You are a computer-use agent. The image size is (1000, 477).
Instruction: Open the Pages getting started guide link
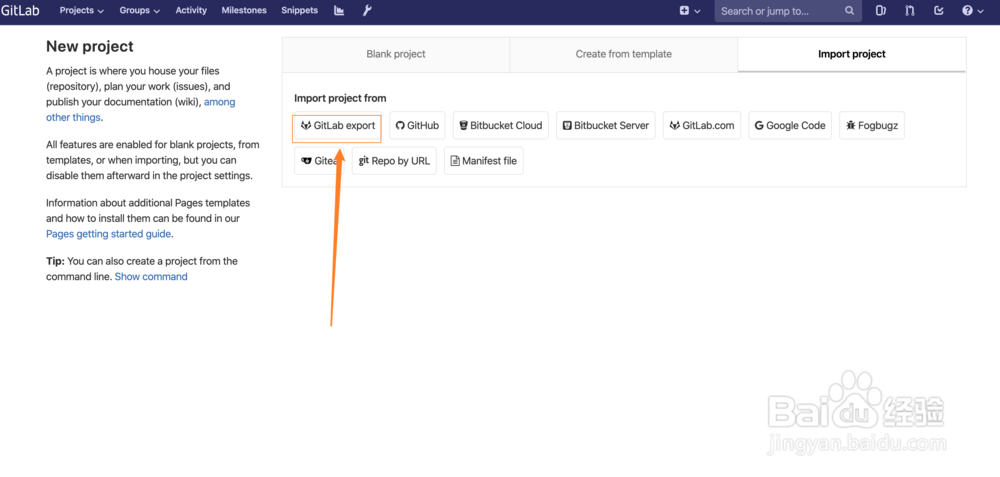[x=108, y=234]
